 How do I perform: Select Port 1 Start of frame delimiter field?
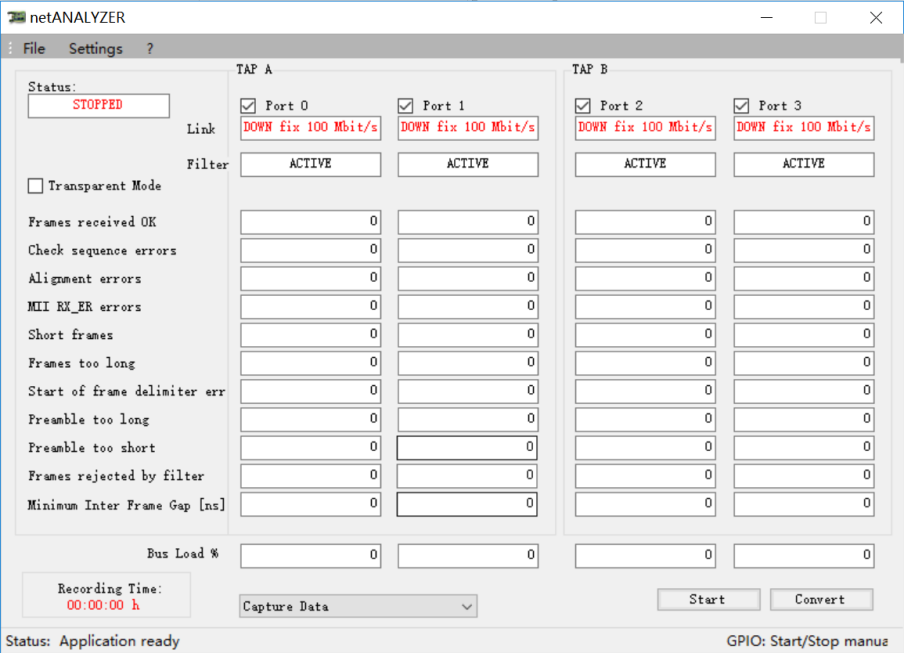coord(468,391)
